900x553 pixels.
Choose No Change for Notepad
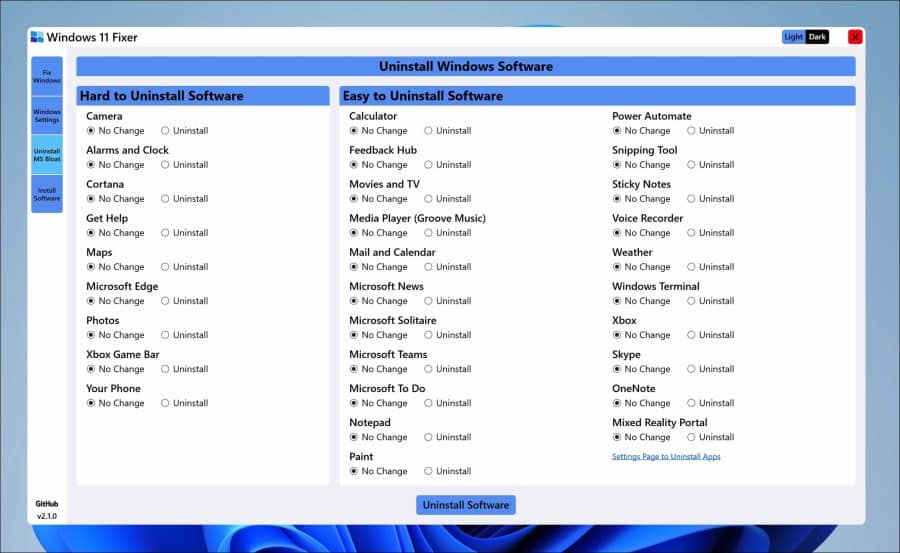pos(378,437)
